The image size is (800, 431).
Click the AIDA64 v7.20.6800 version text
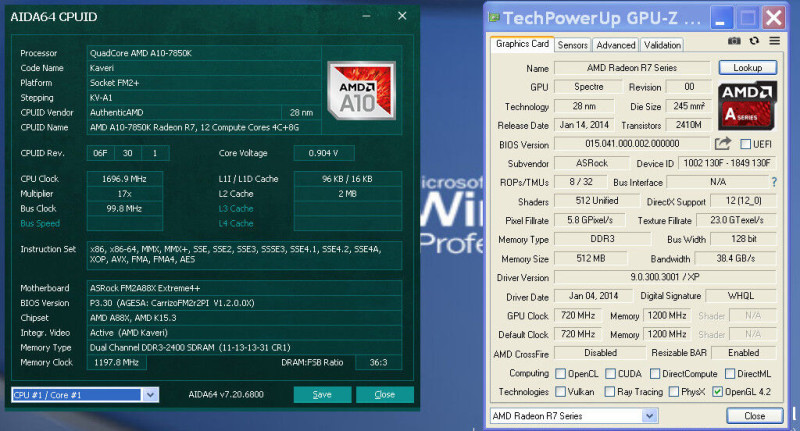click(226, 394)
